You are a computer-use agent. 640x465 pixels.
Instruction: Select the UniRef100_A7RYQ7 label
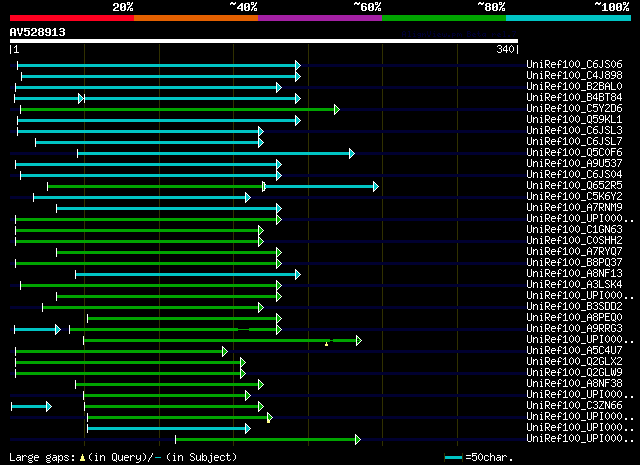(x=574, y=252)
